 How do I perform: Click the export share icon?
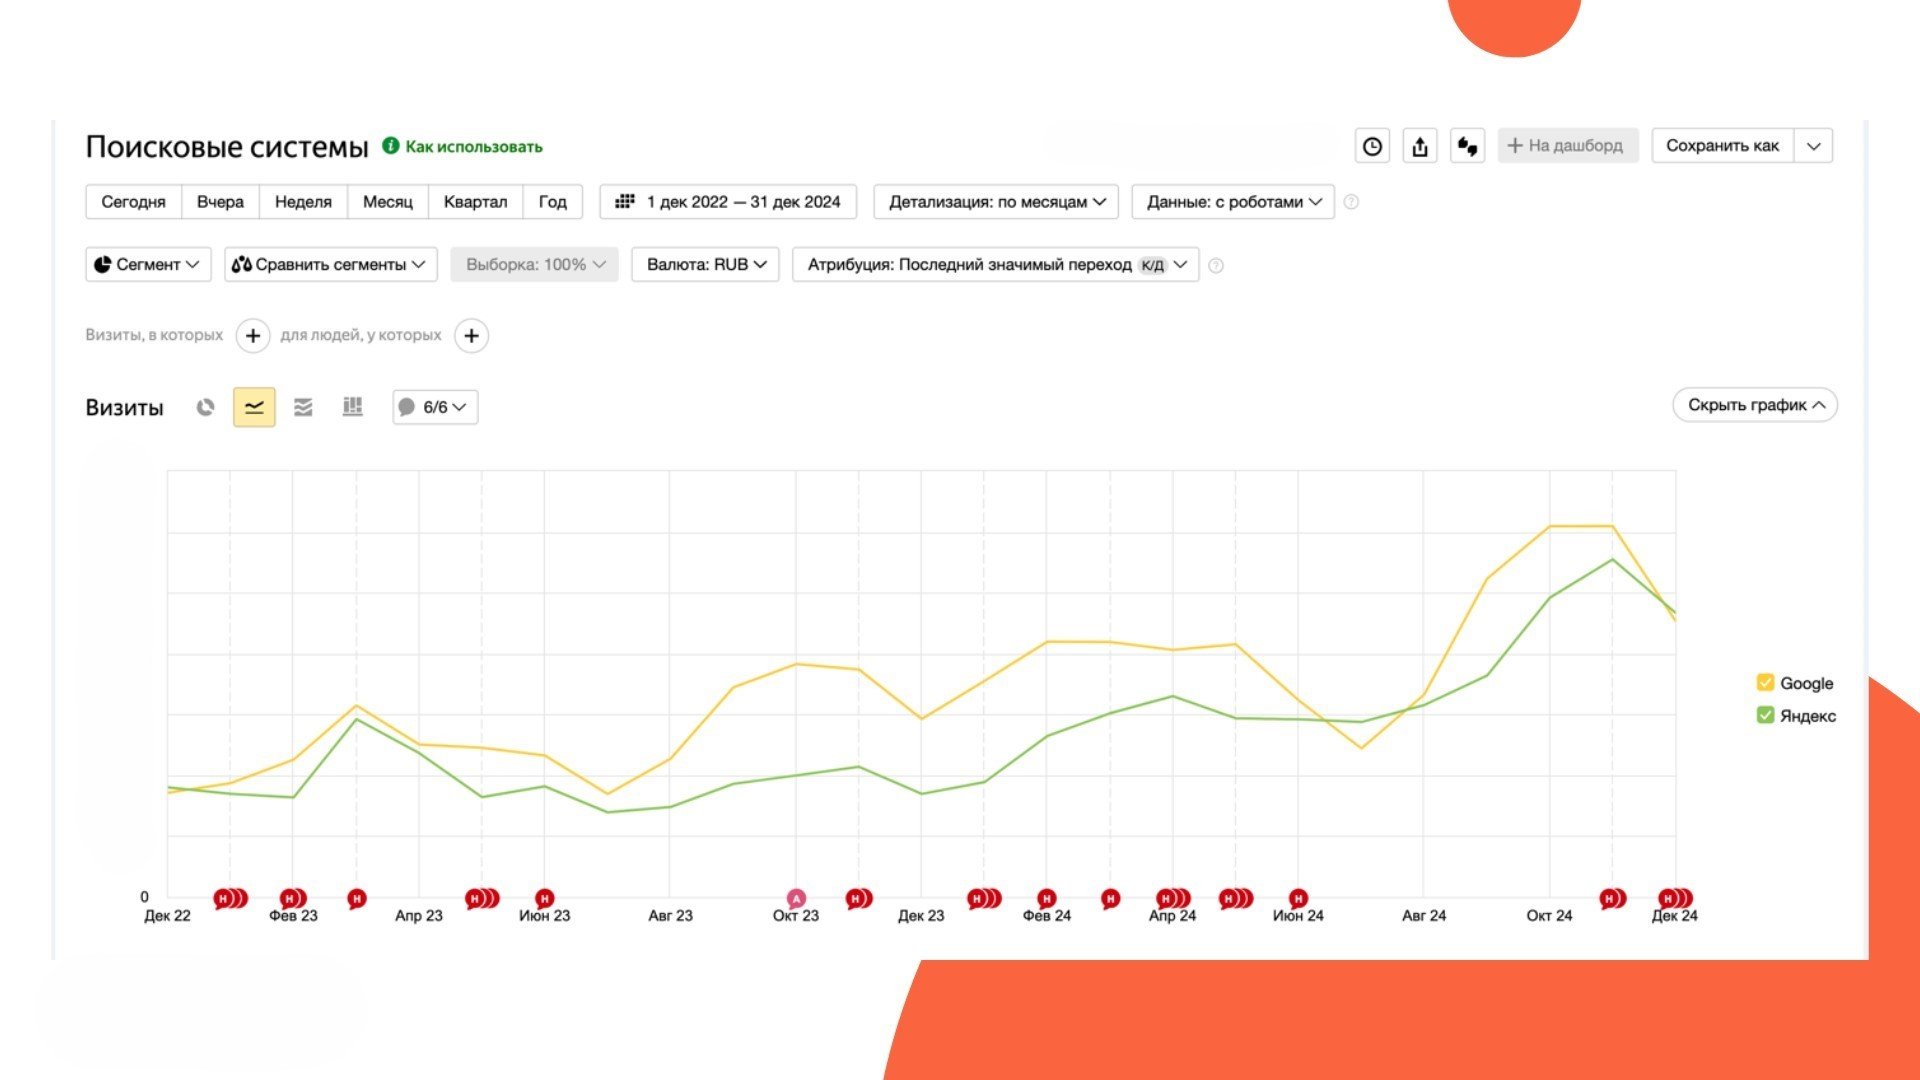[1419, 146]
